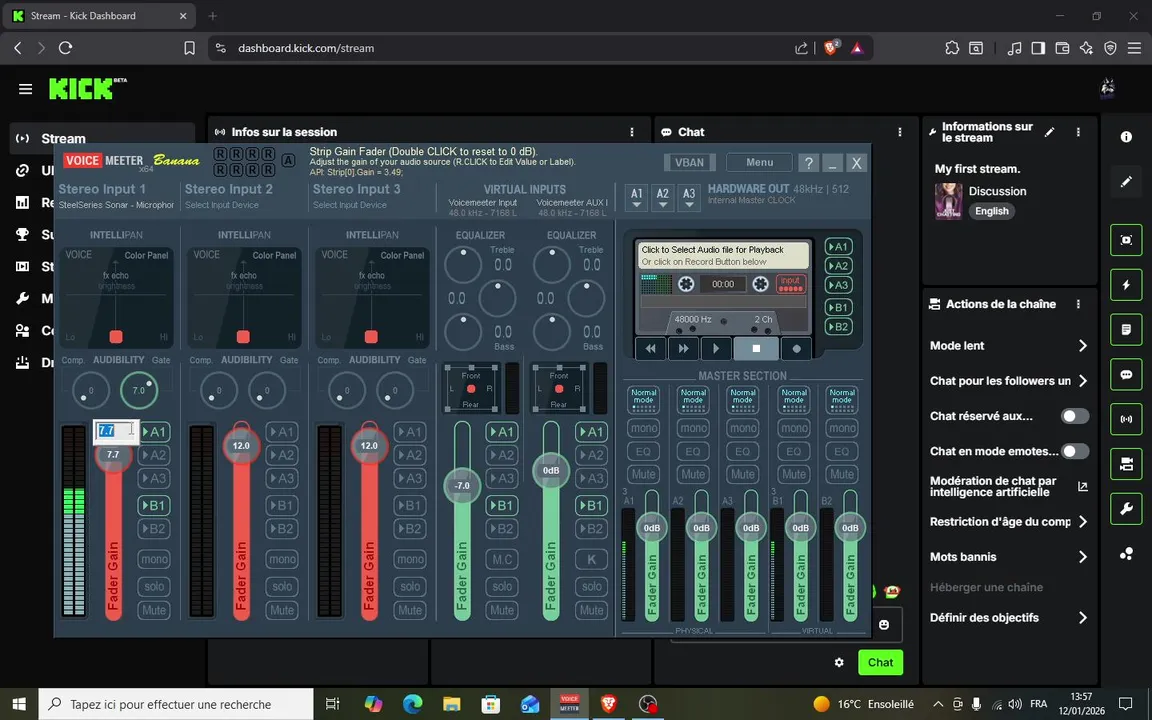Mute the Stereo Input 1 strip
Viewport: 1152px width, 720px height.
click(x=154, y=610)
